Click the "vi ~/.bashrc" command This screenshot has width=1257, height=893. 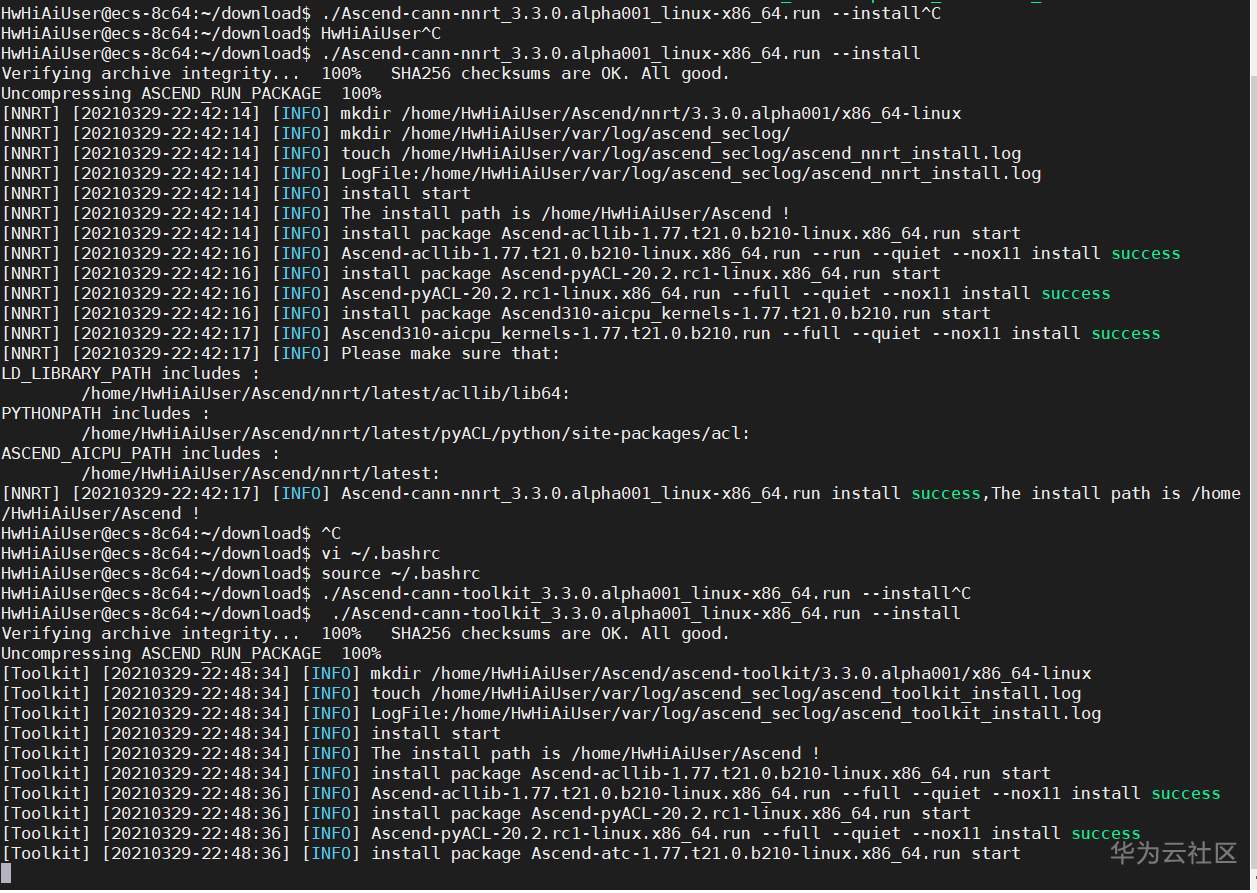pos(381,553)
